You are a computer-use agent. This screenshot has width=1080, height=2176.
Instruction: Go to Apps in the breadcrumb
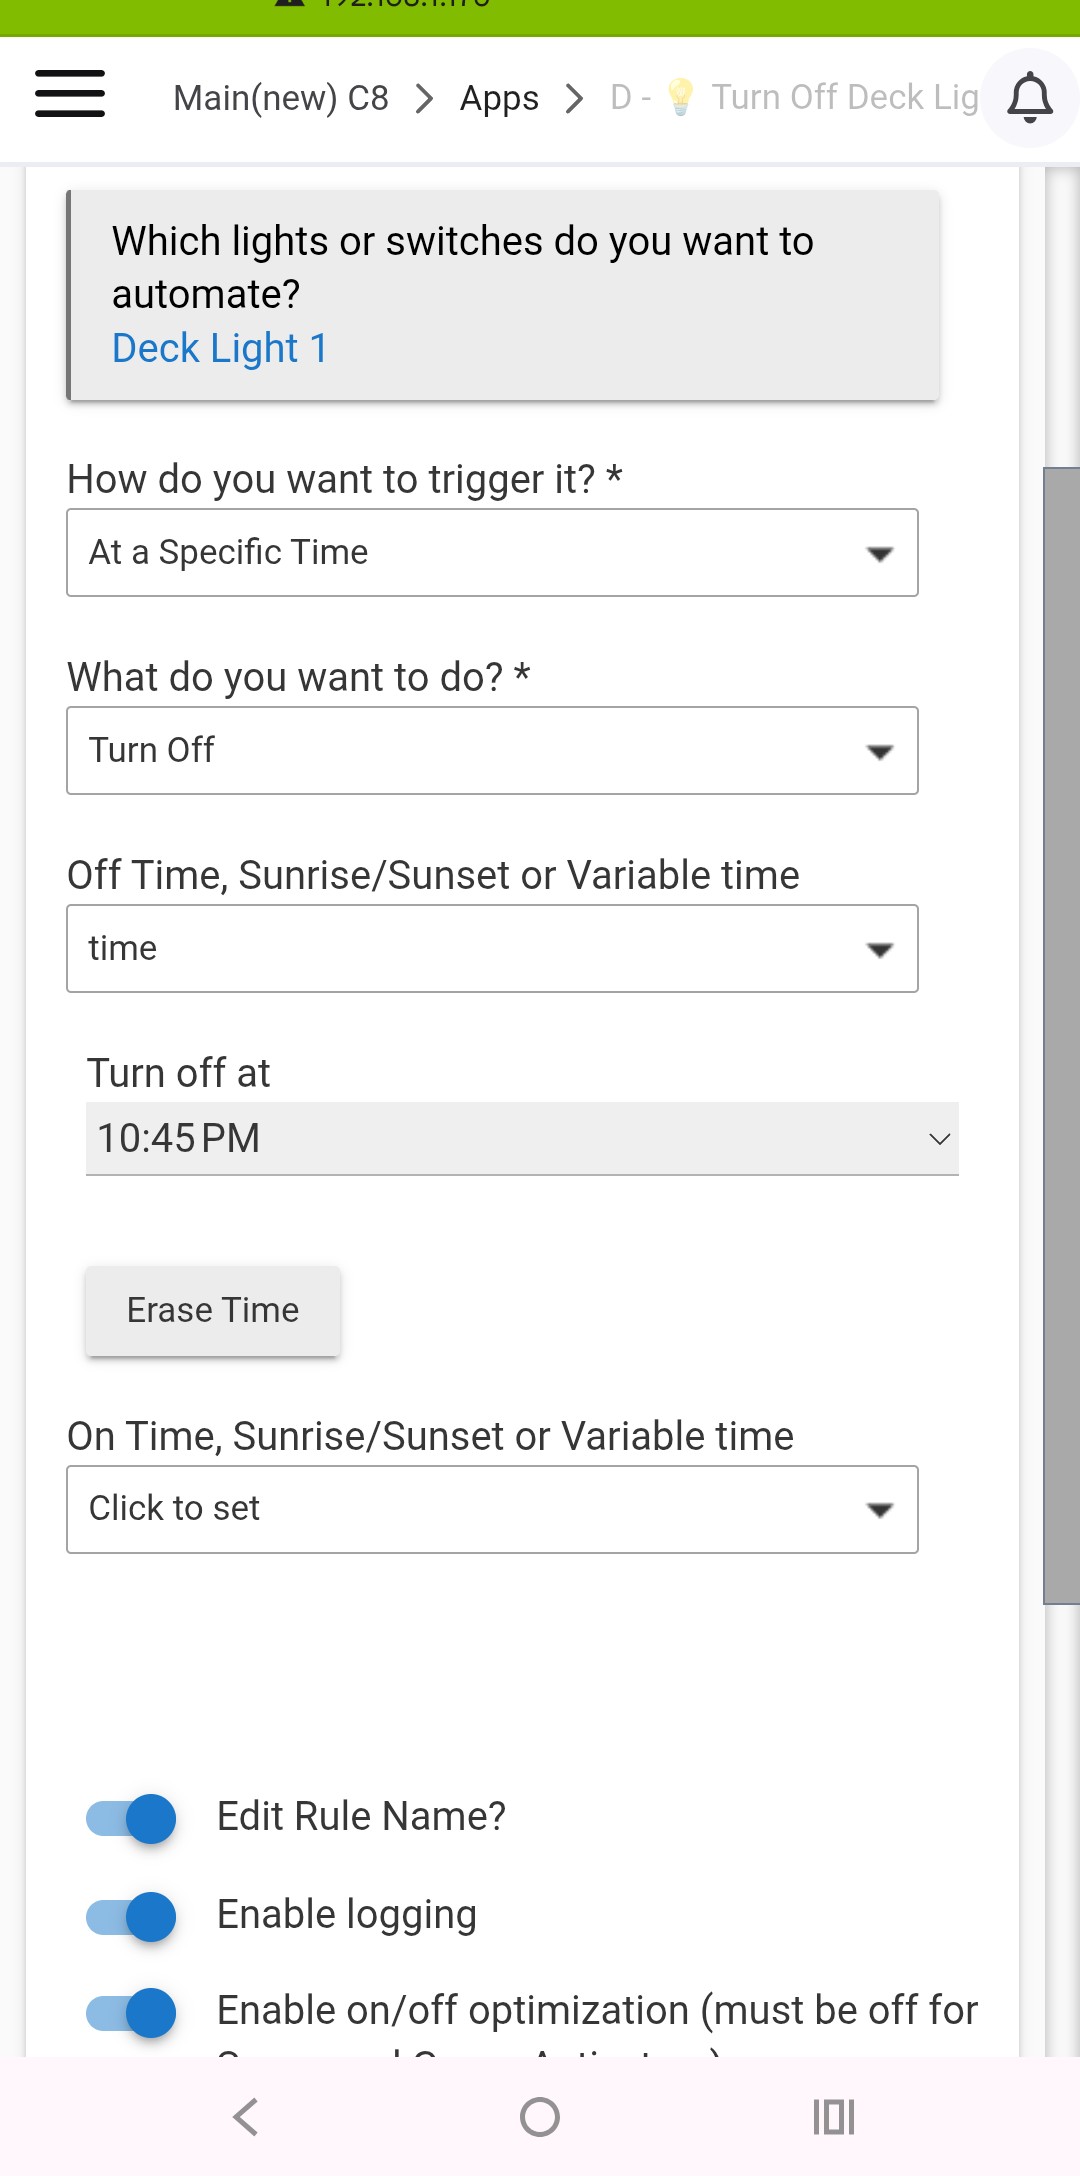[499, 98]
